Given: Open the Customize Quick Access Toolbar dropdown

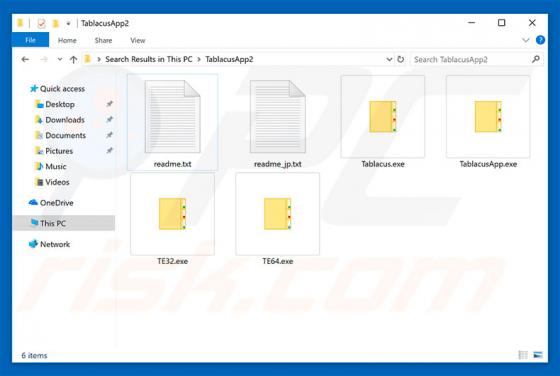Looking at the screenshot, I should (x=68, y=24).
